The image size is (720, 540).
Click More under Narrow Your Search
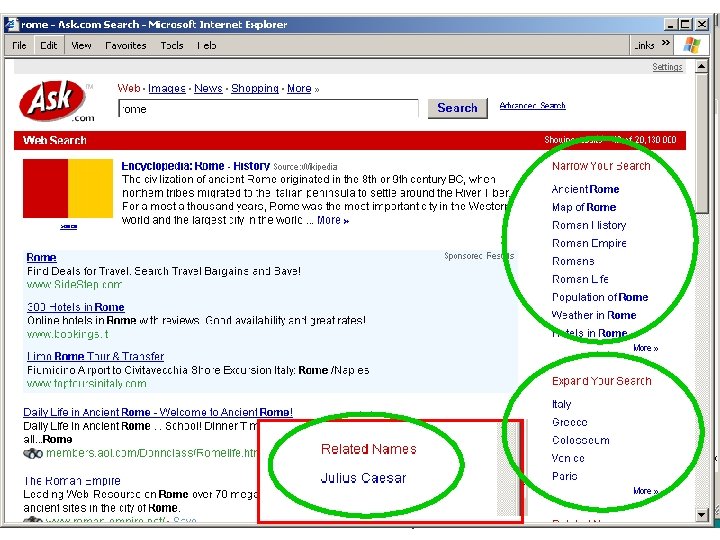[646, 348]
